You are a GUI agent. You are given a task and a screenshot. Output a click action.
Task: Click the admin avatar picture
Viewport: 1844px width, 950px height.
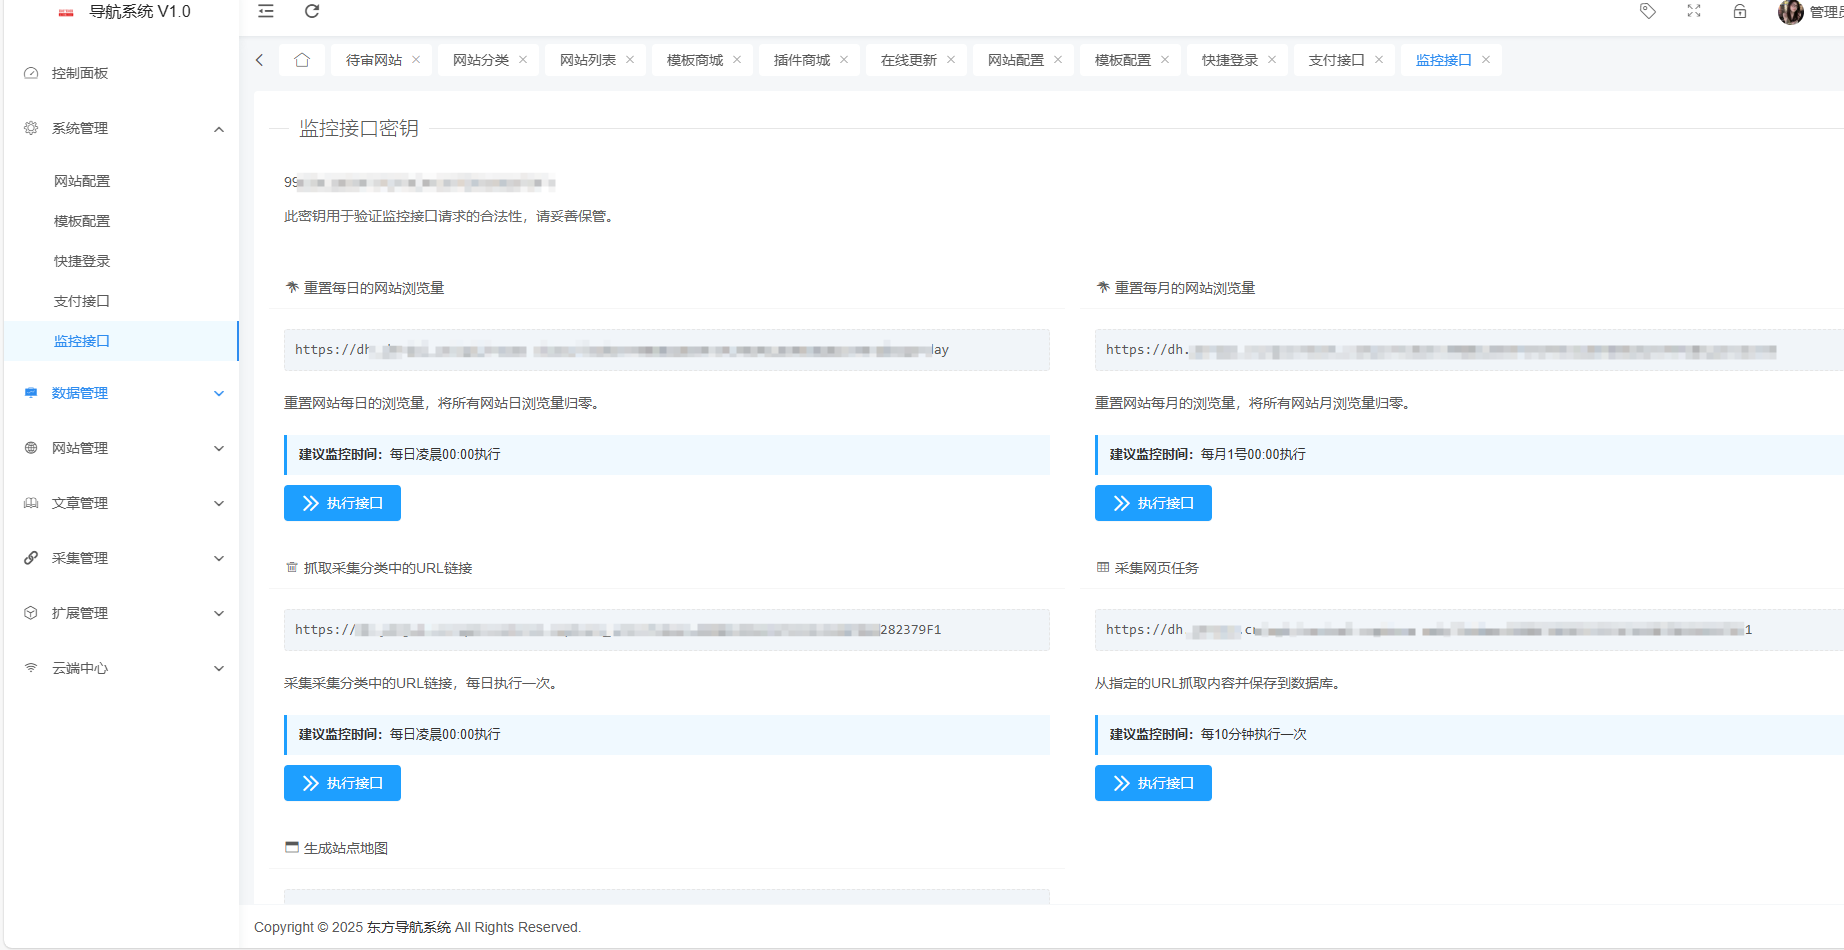coord(1790,12)
